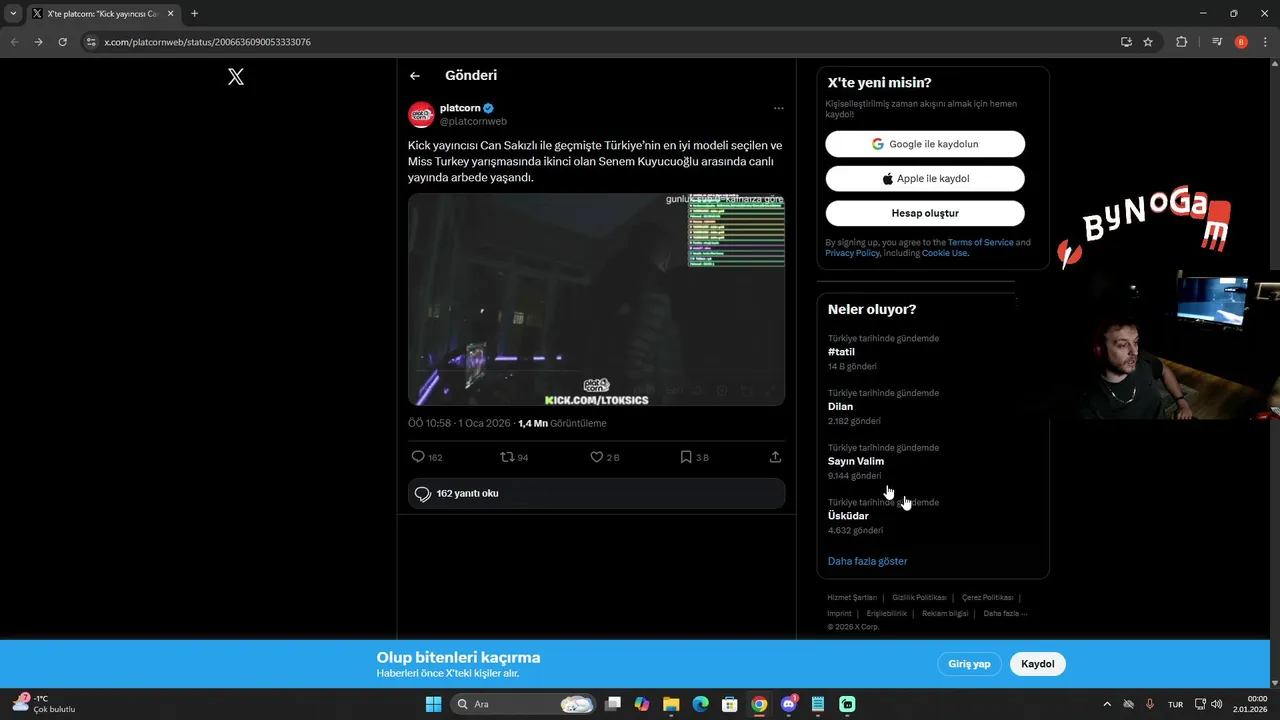Open Microsoft Store from taskbar
The width and height of the screenshot is (1280, 720).
click(x=730, y=704)
